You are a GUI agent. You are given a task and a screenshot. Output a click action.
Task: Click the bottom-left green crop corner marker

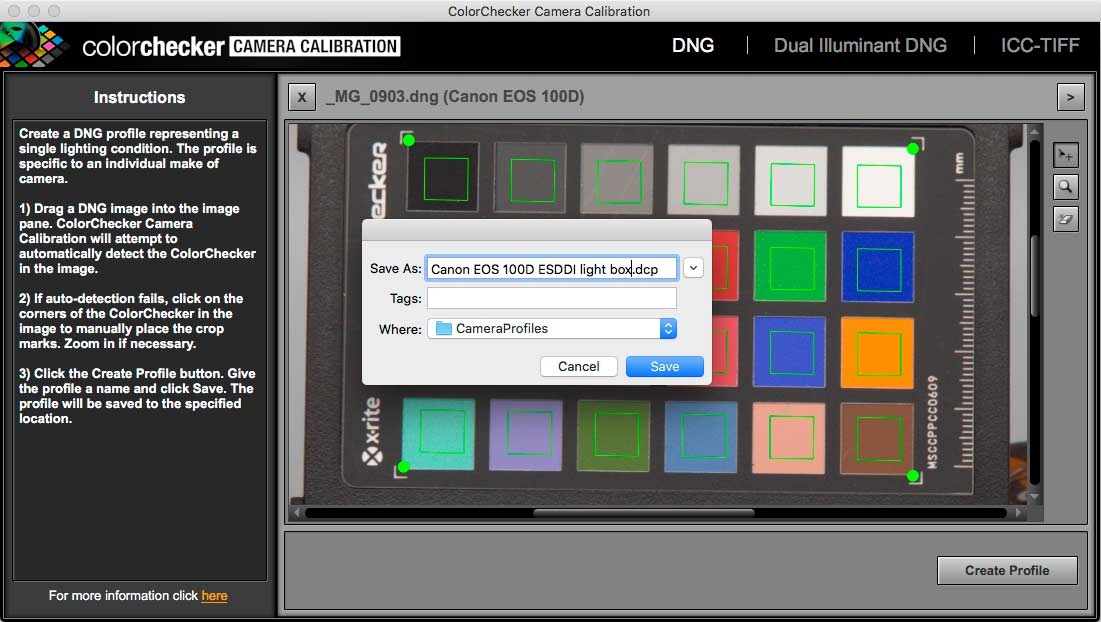(404, 467)
